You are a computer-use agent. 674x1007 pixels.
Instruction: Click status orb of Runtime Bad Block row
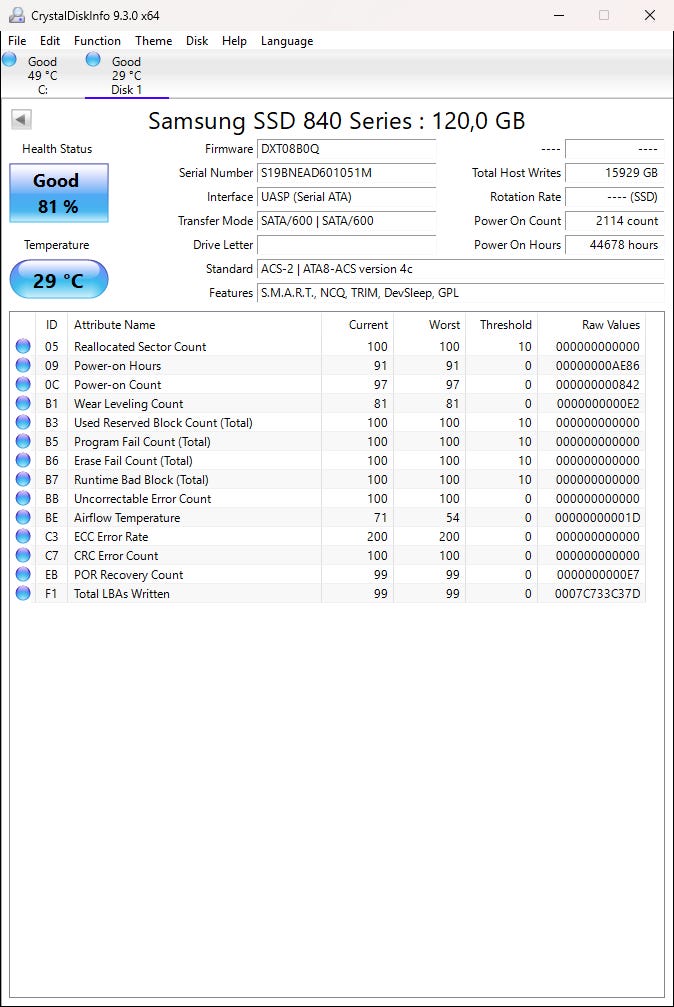click(23, 479)
